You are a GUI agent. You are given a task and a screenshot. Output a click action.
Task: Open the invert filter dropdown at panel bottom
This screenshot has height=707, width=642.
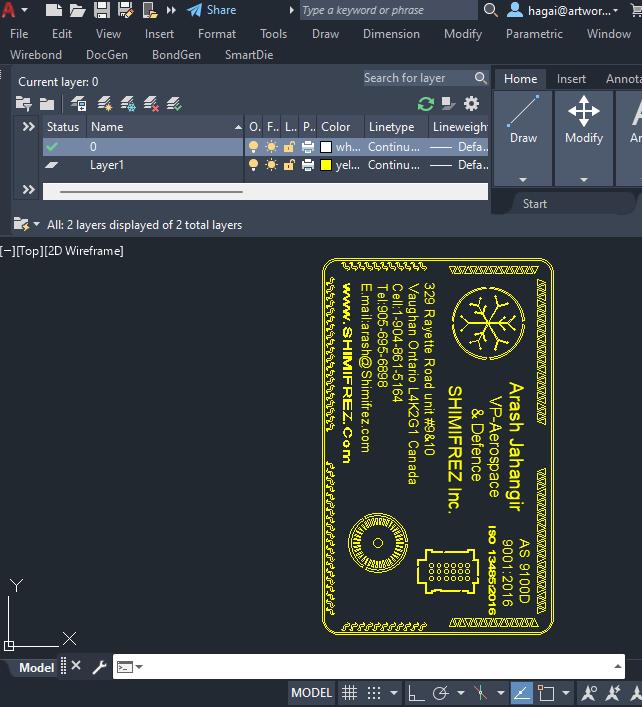pyautogui.click(x=36, y=224)
